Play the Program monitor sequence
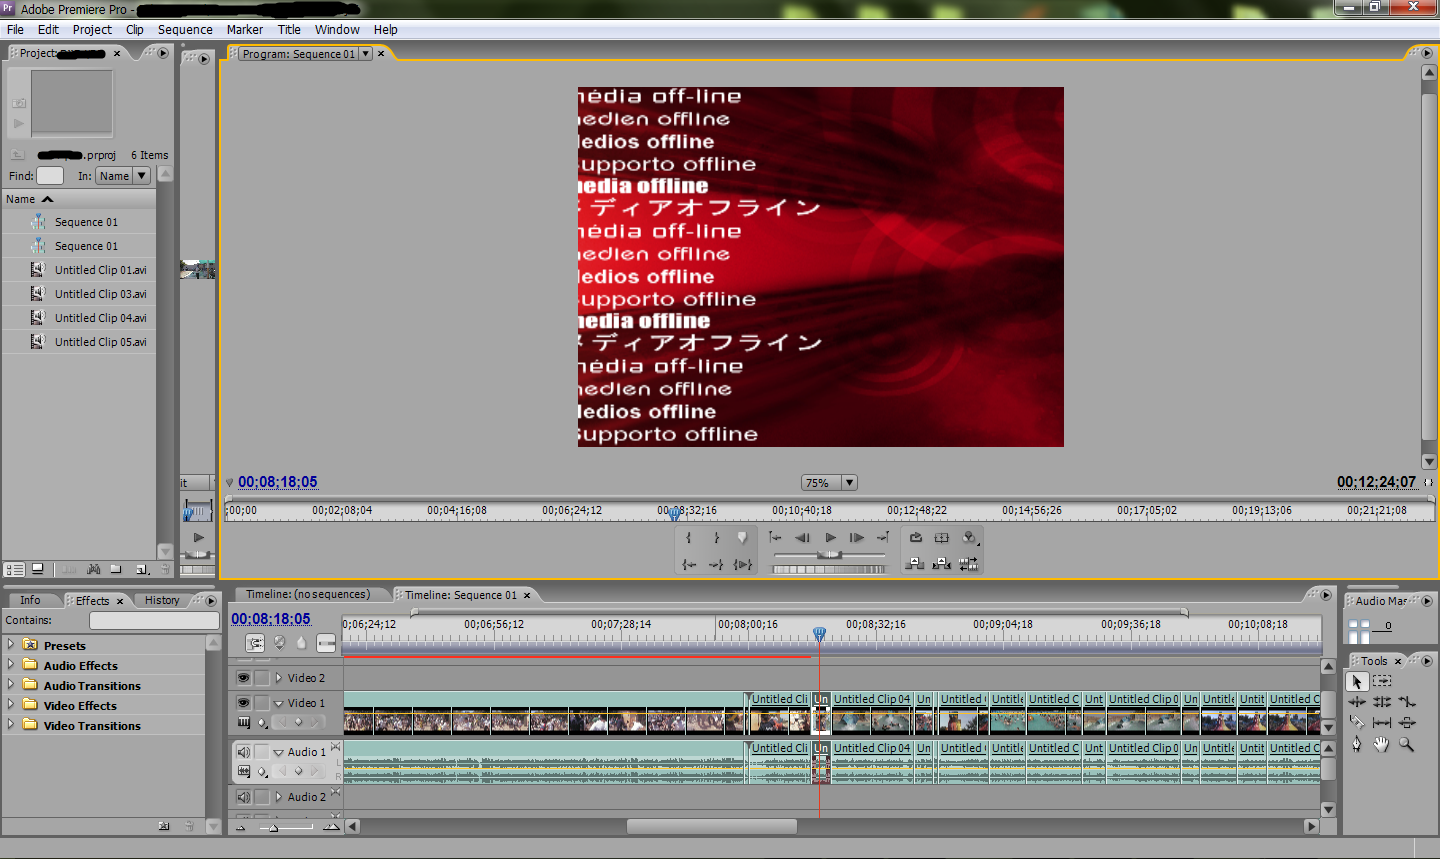This screenshot has width=1440, height=859. point(830,538)
